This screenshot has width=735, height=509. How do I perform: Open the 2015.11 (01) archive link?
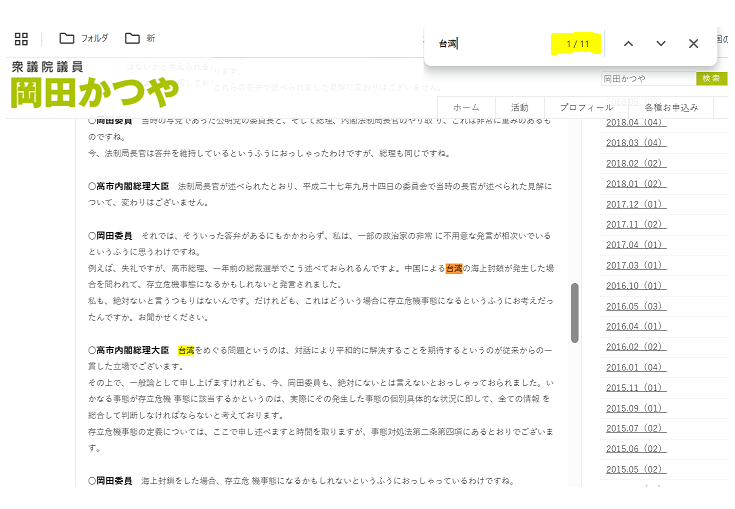click(x=635, y=387)
